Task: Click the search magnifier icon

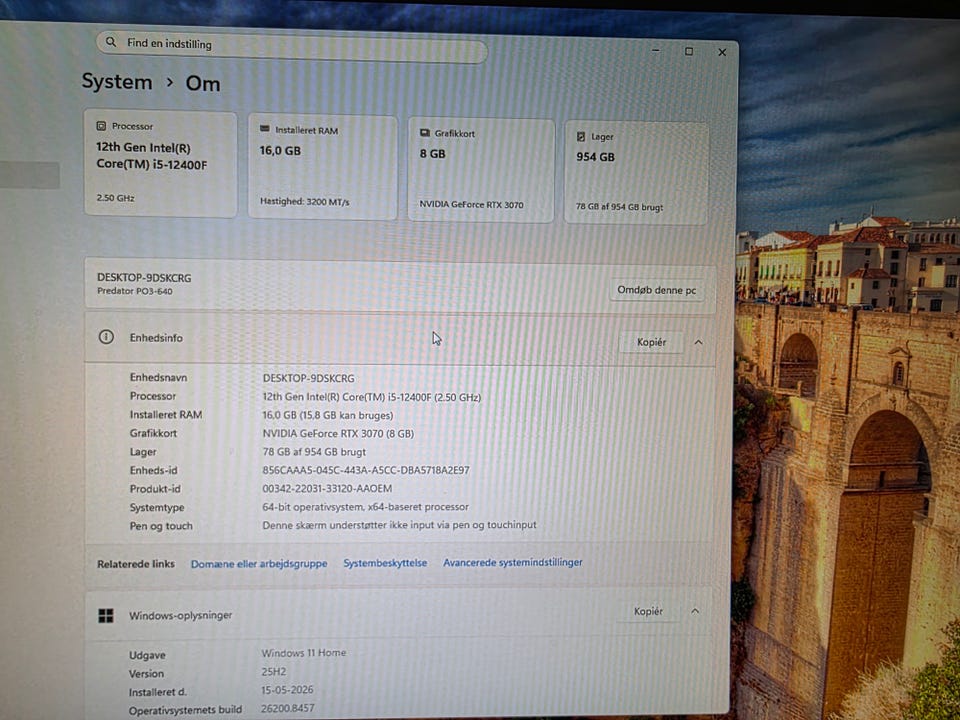Action: pos(111,42)
